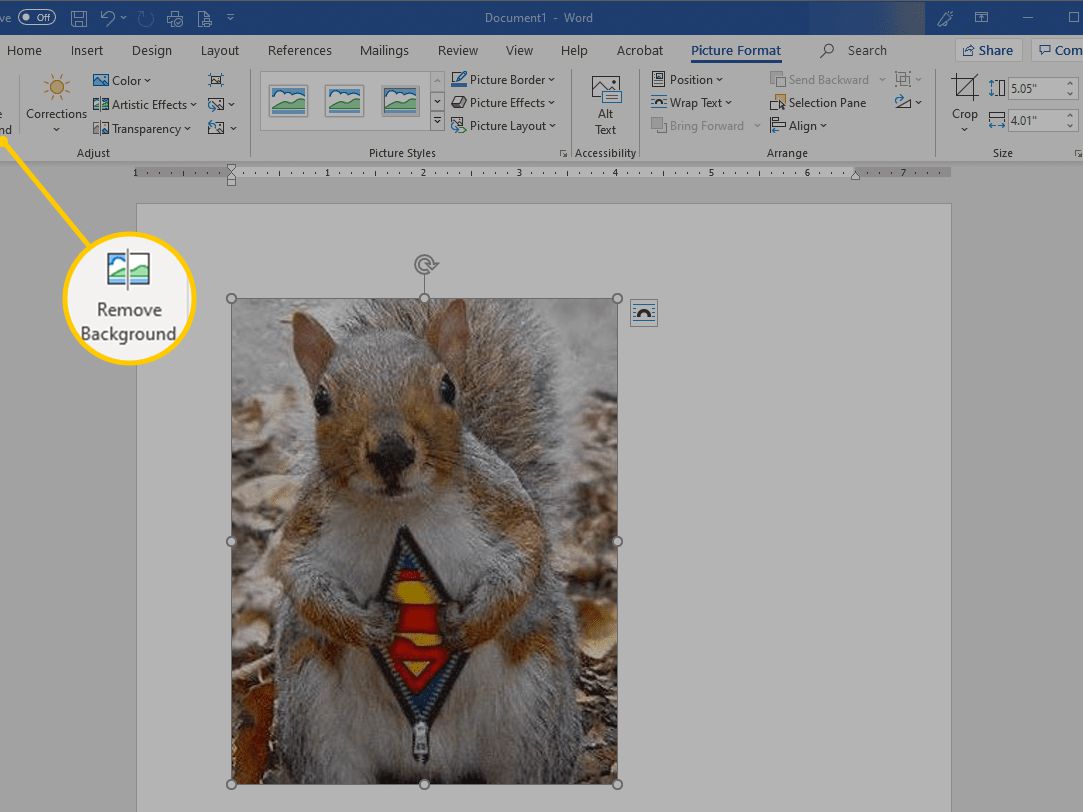
Task: Click the Quick Print icon in quick access
Action: (175, 18)
